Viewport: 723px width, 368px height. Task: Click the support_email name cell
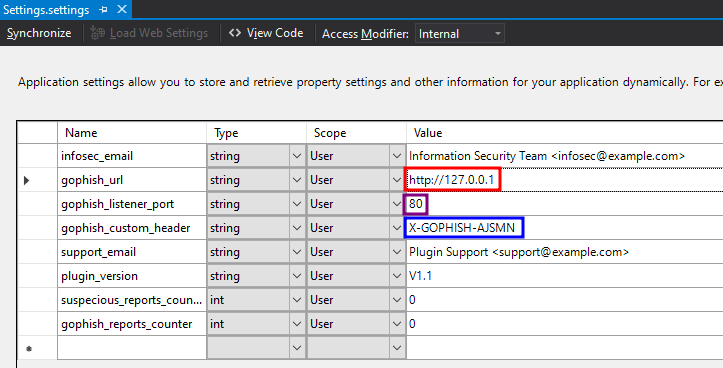[x=132, y=252]
